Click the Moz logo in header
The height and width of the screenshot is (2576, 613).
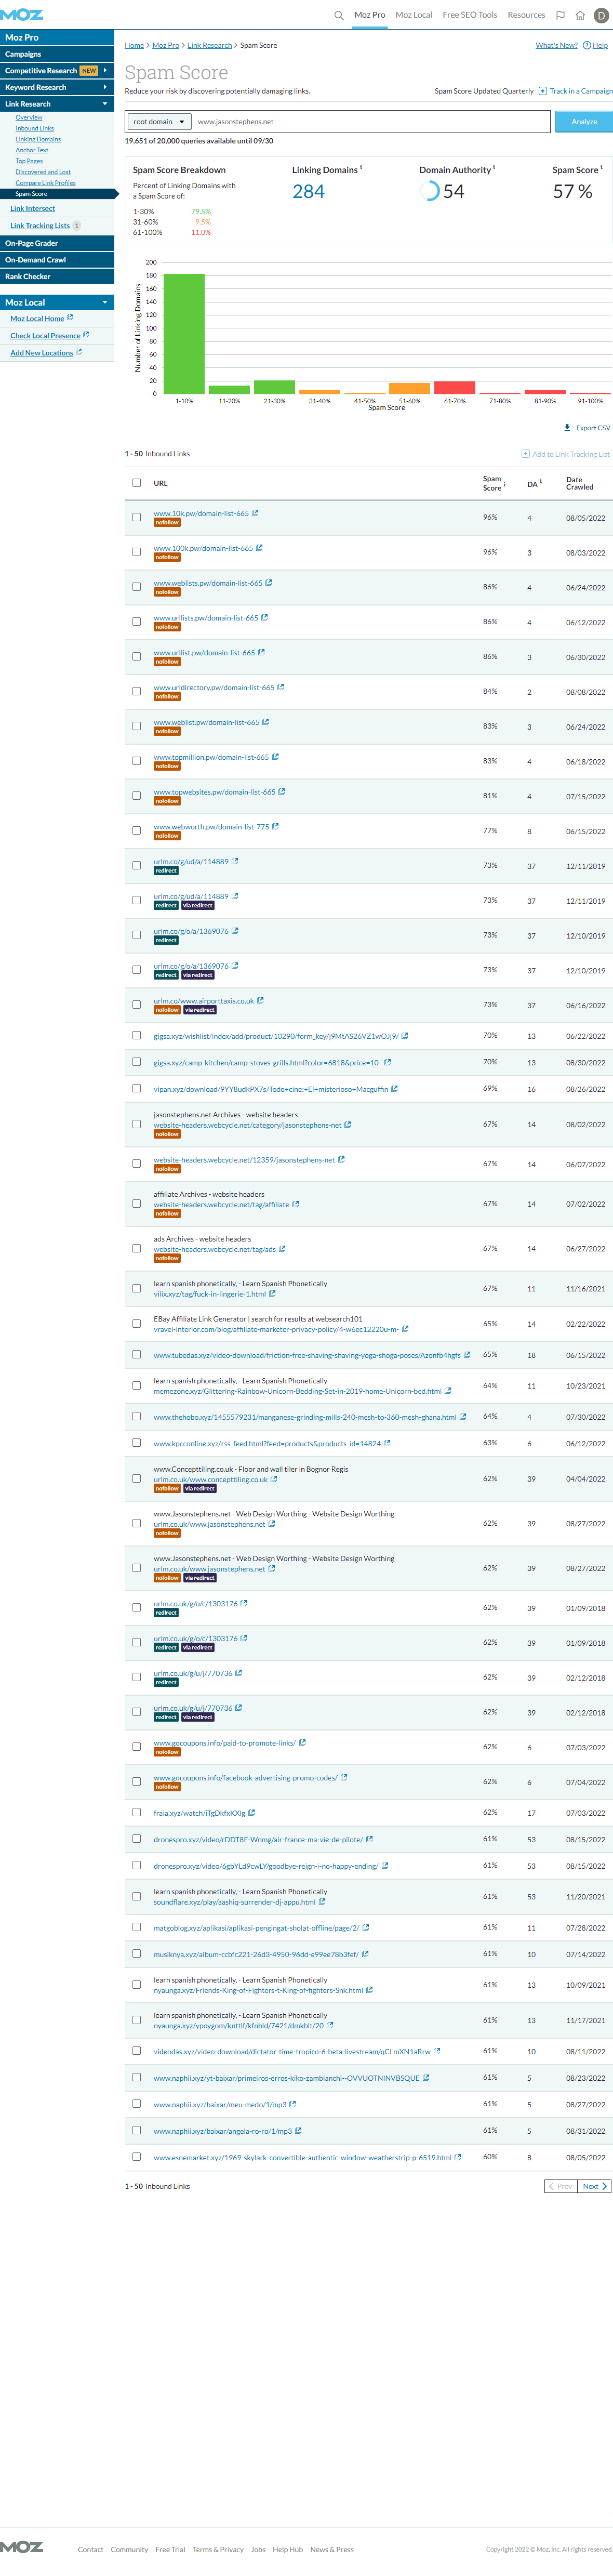21,14
